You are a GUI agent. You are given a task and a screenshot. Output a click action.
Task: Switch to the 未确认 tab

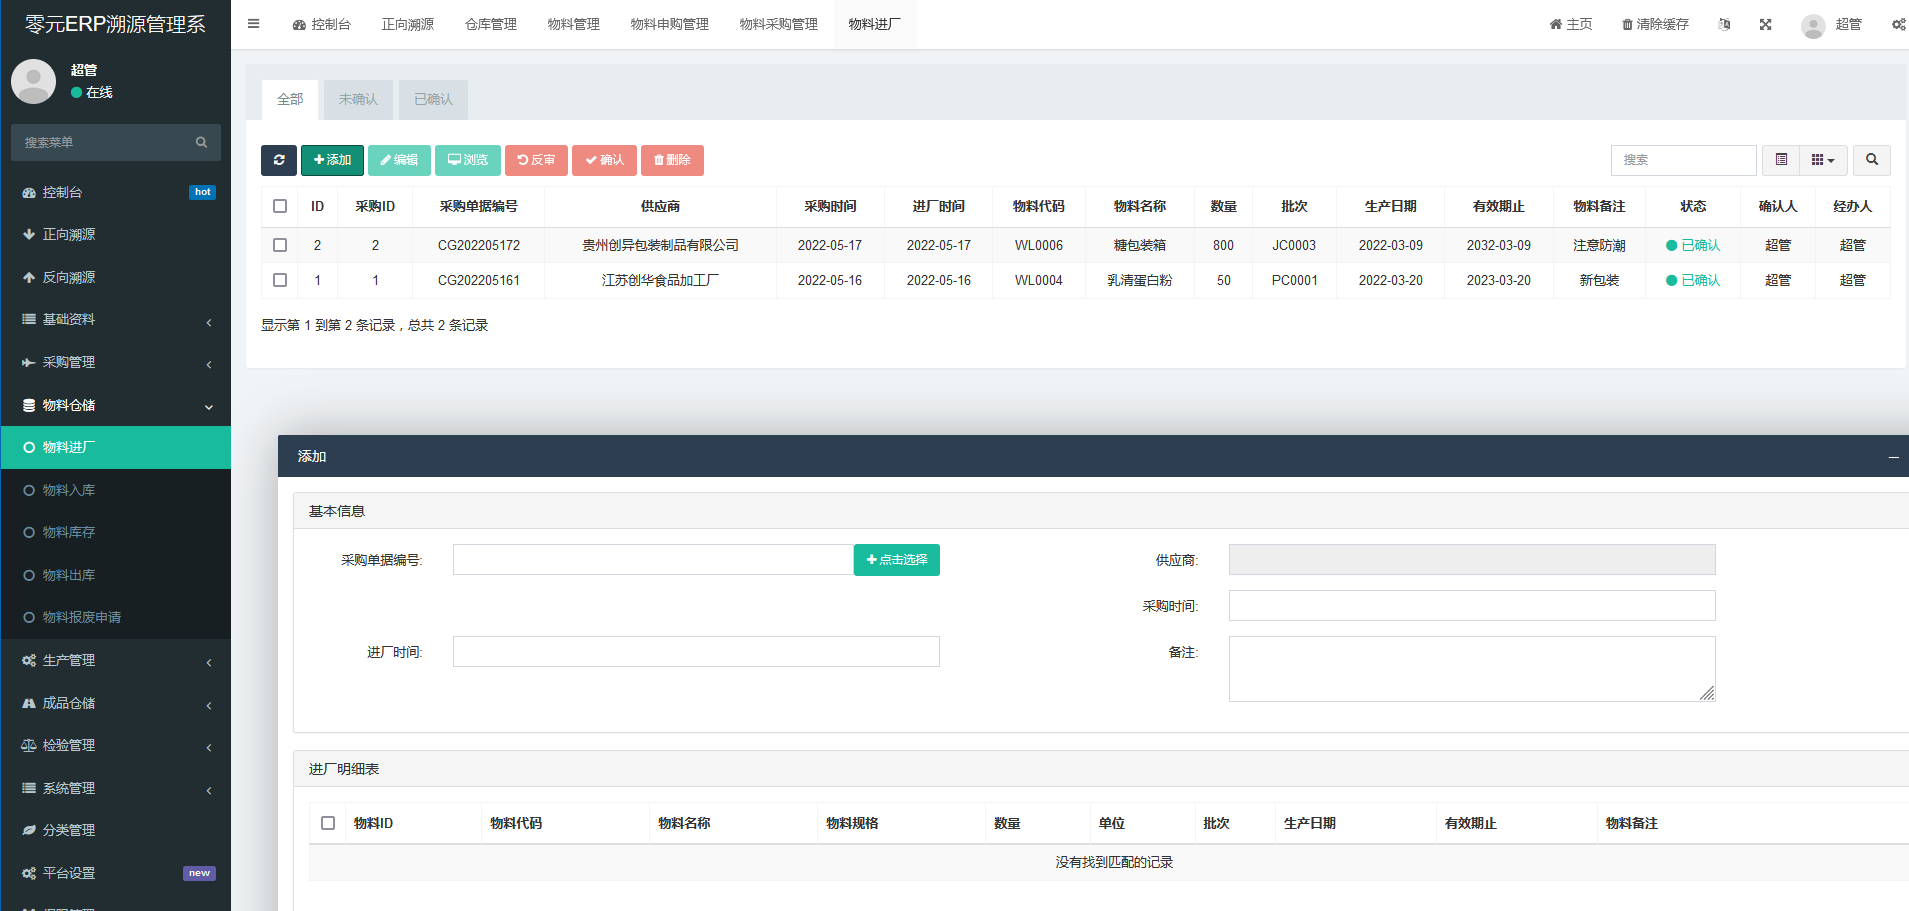pyautogui.click(x=358, y=100)
